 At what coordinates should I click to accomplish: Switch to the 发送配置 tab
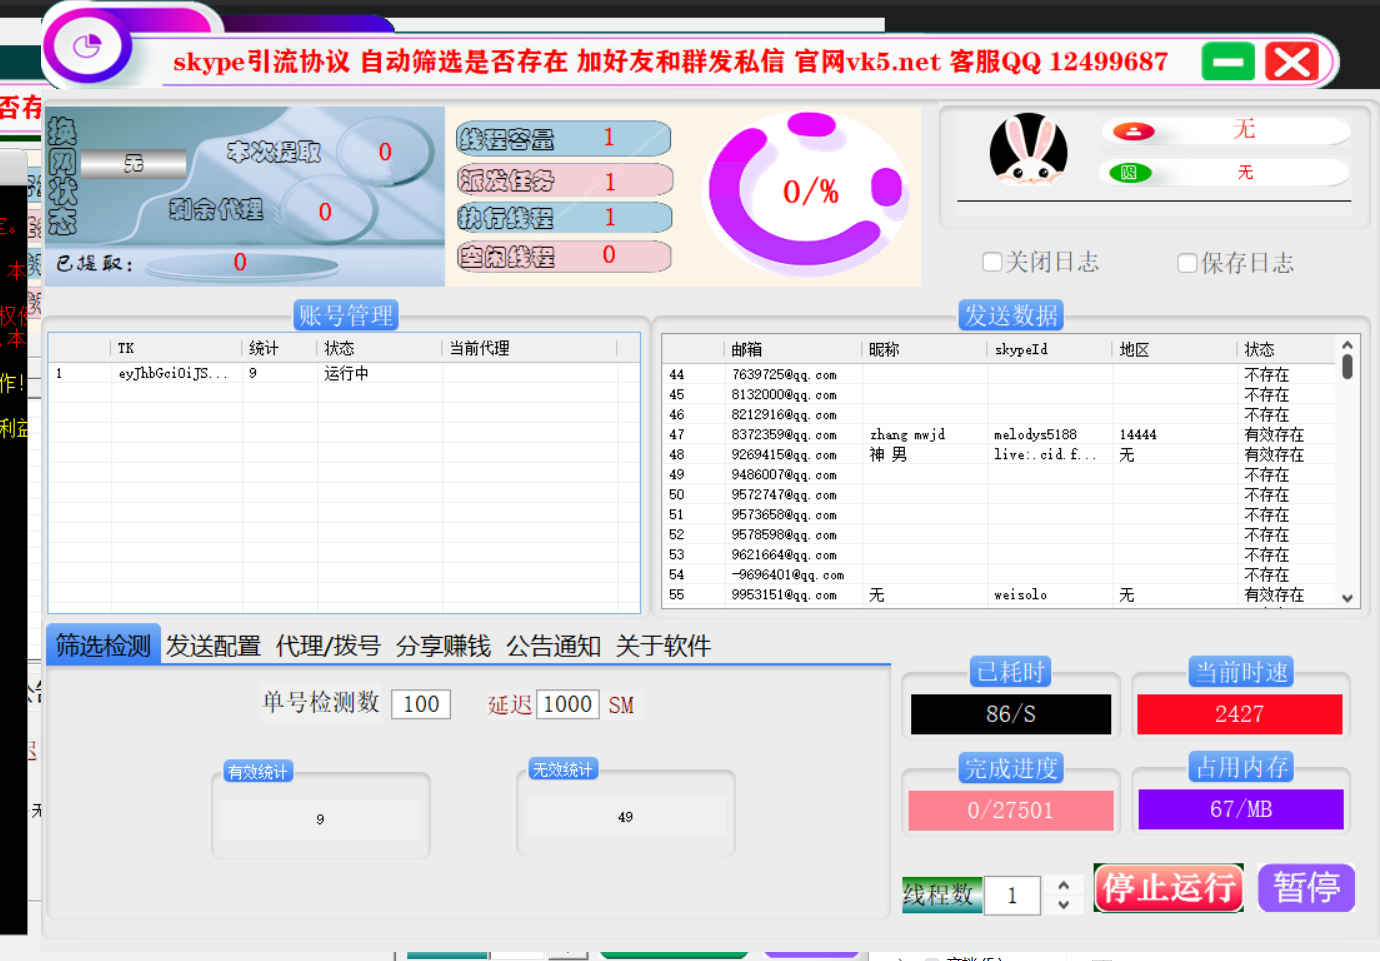pyautogui.click(x=213, y=646)
